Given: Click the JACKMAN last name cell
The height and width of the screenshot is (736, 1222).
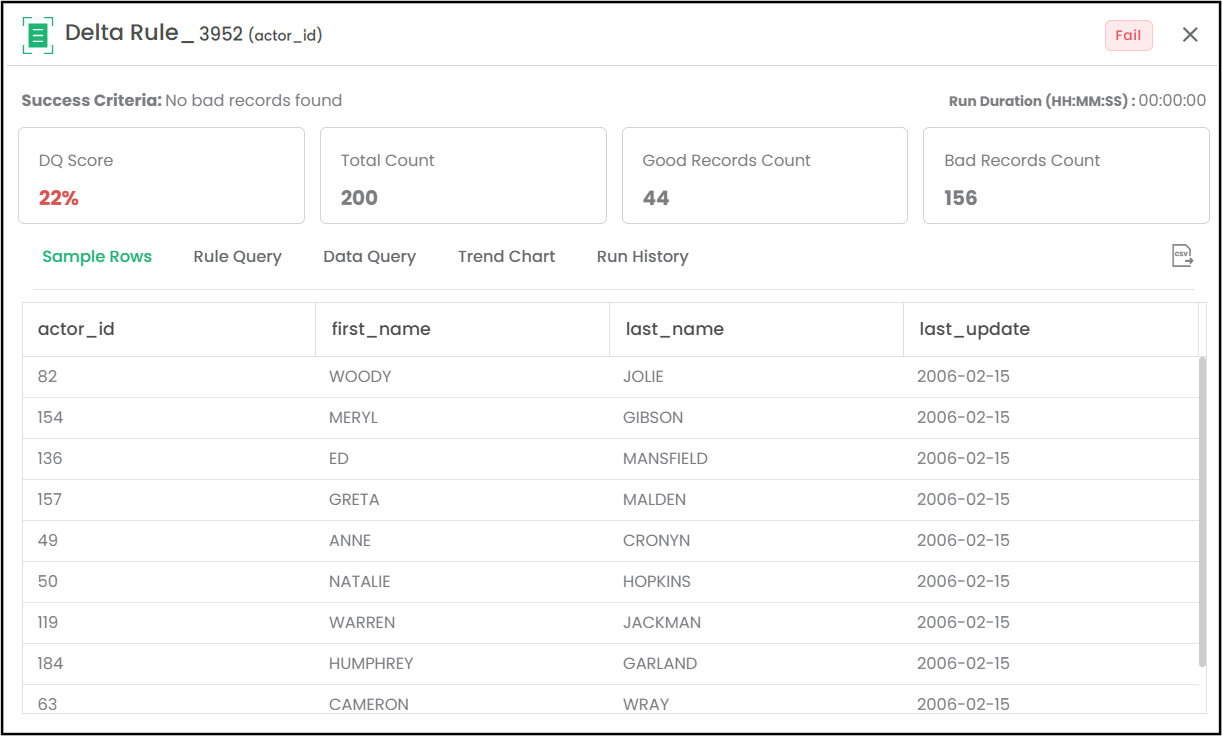Looking at the screenshot, I should (756, 623).
